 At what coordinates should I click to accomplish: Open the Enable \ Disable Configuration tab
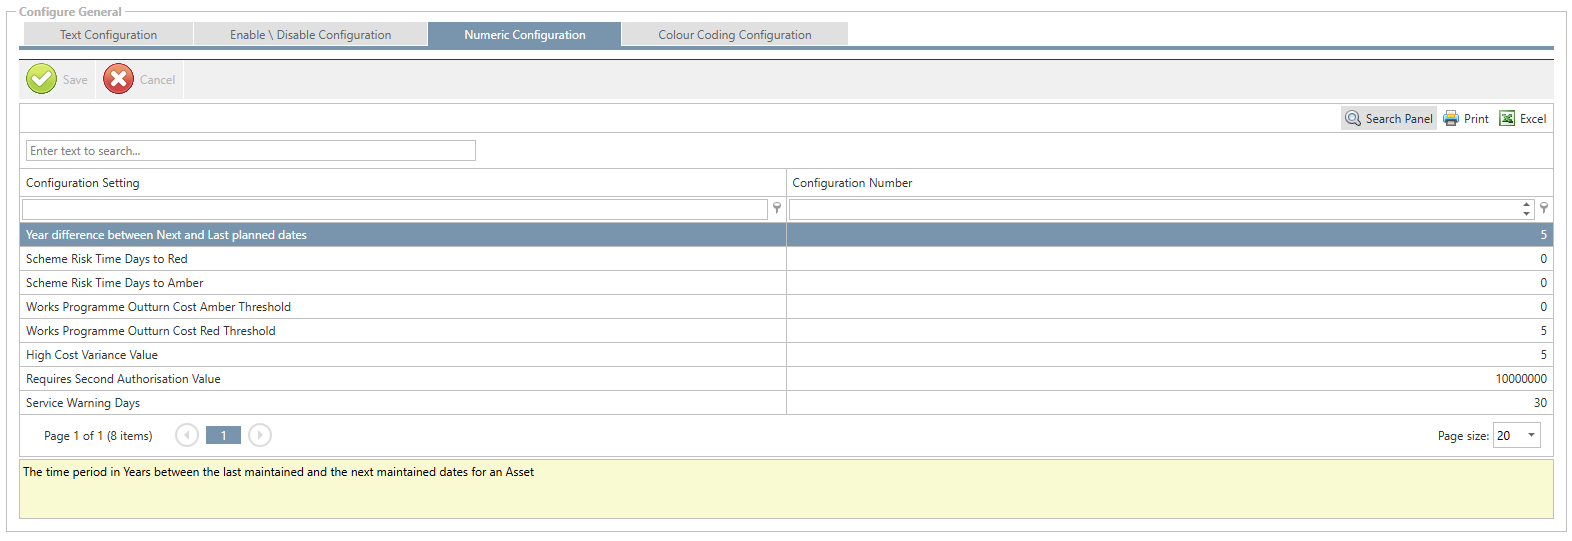(x=310, y=35)
